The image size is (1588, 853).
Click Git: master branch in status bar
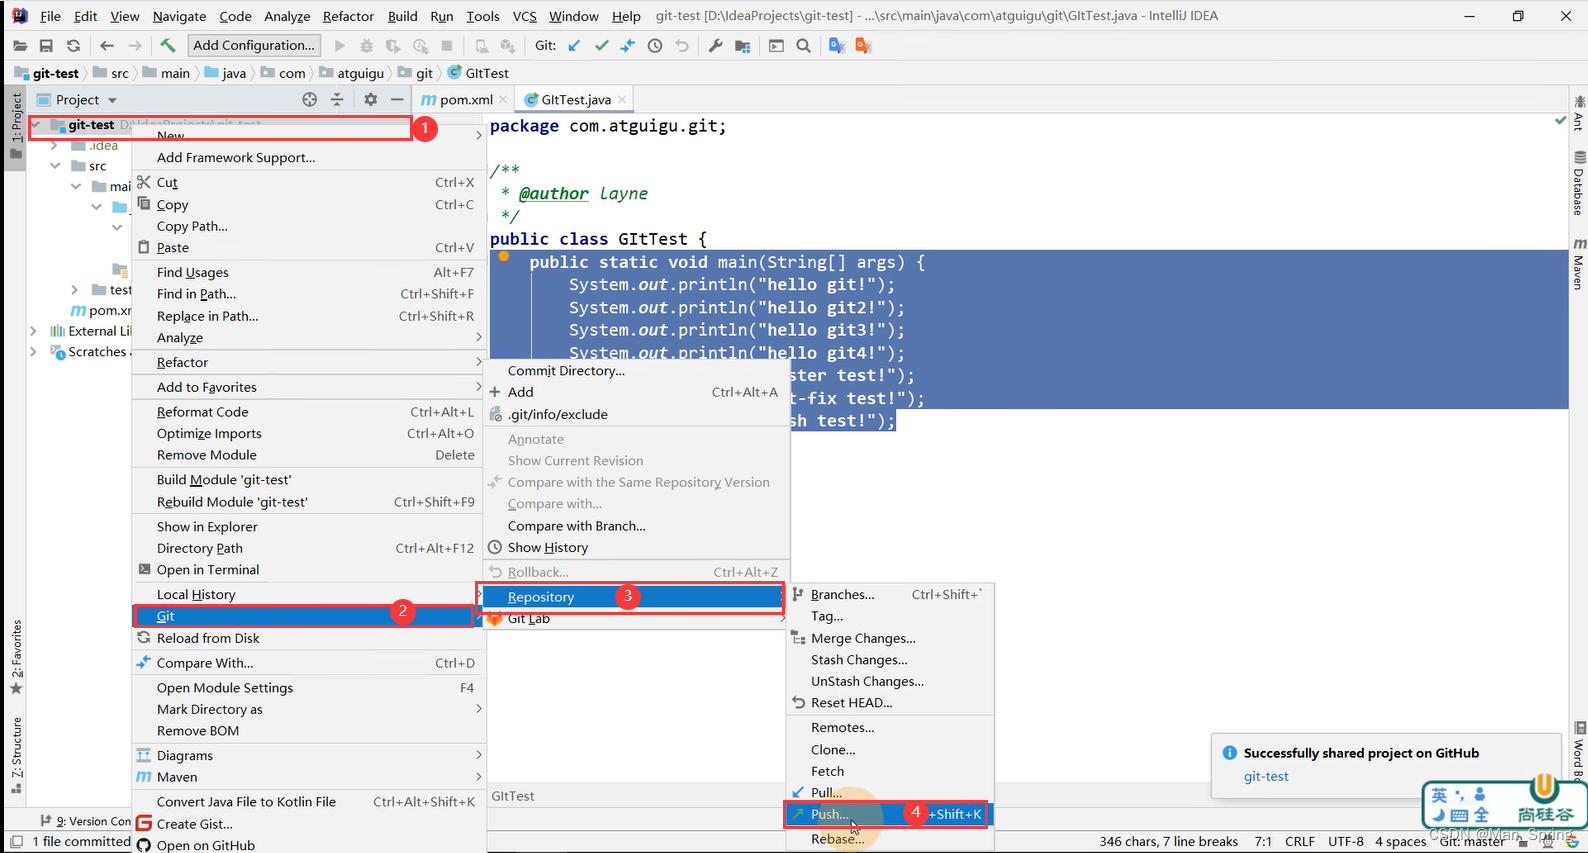pos(1472,842)
